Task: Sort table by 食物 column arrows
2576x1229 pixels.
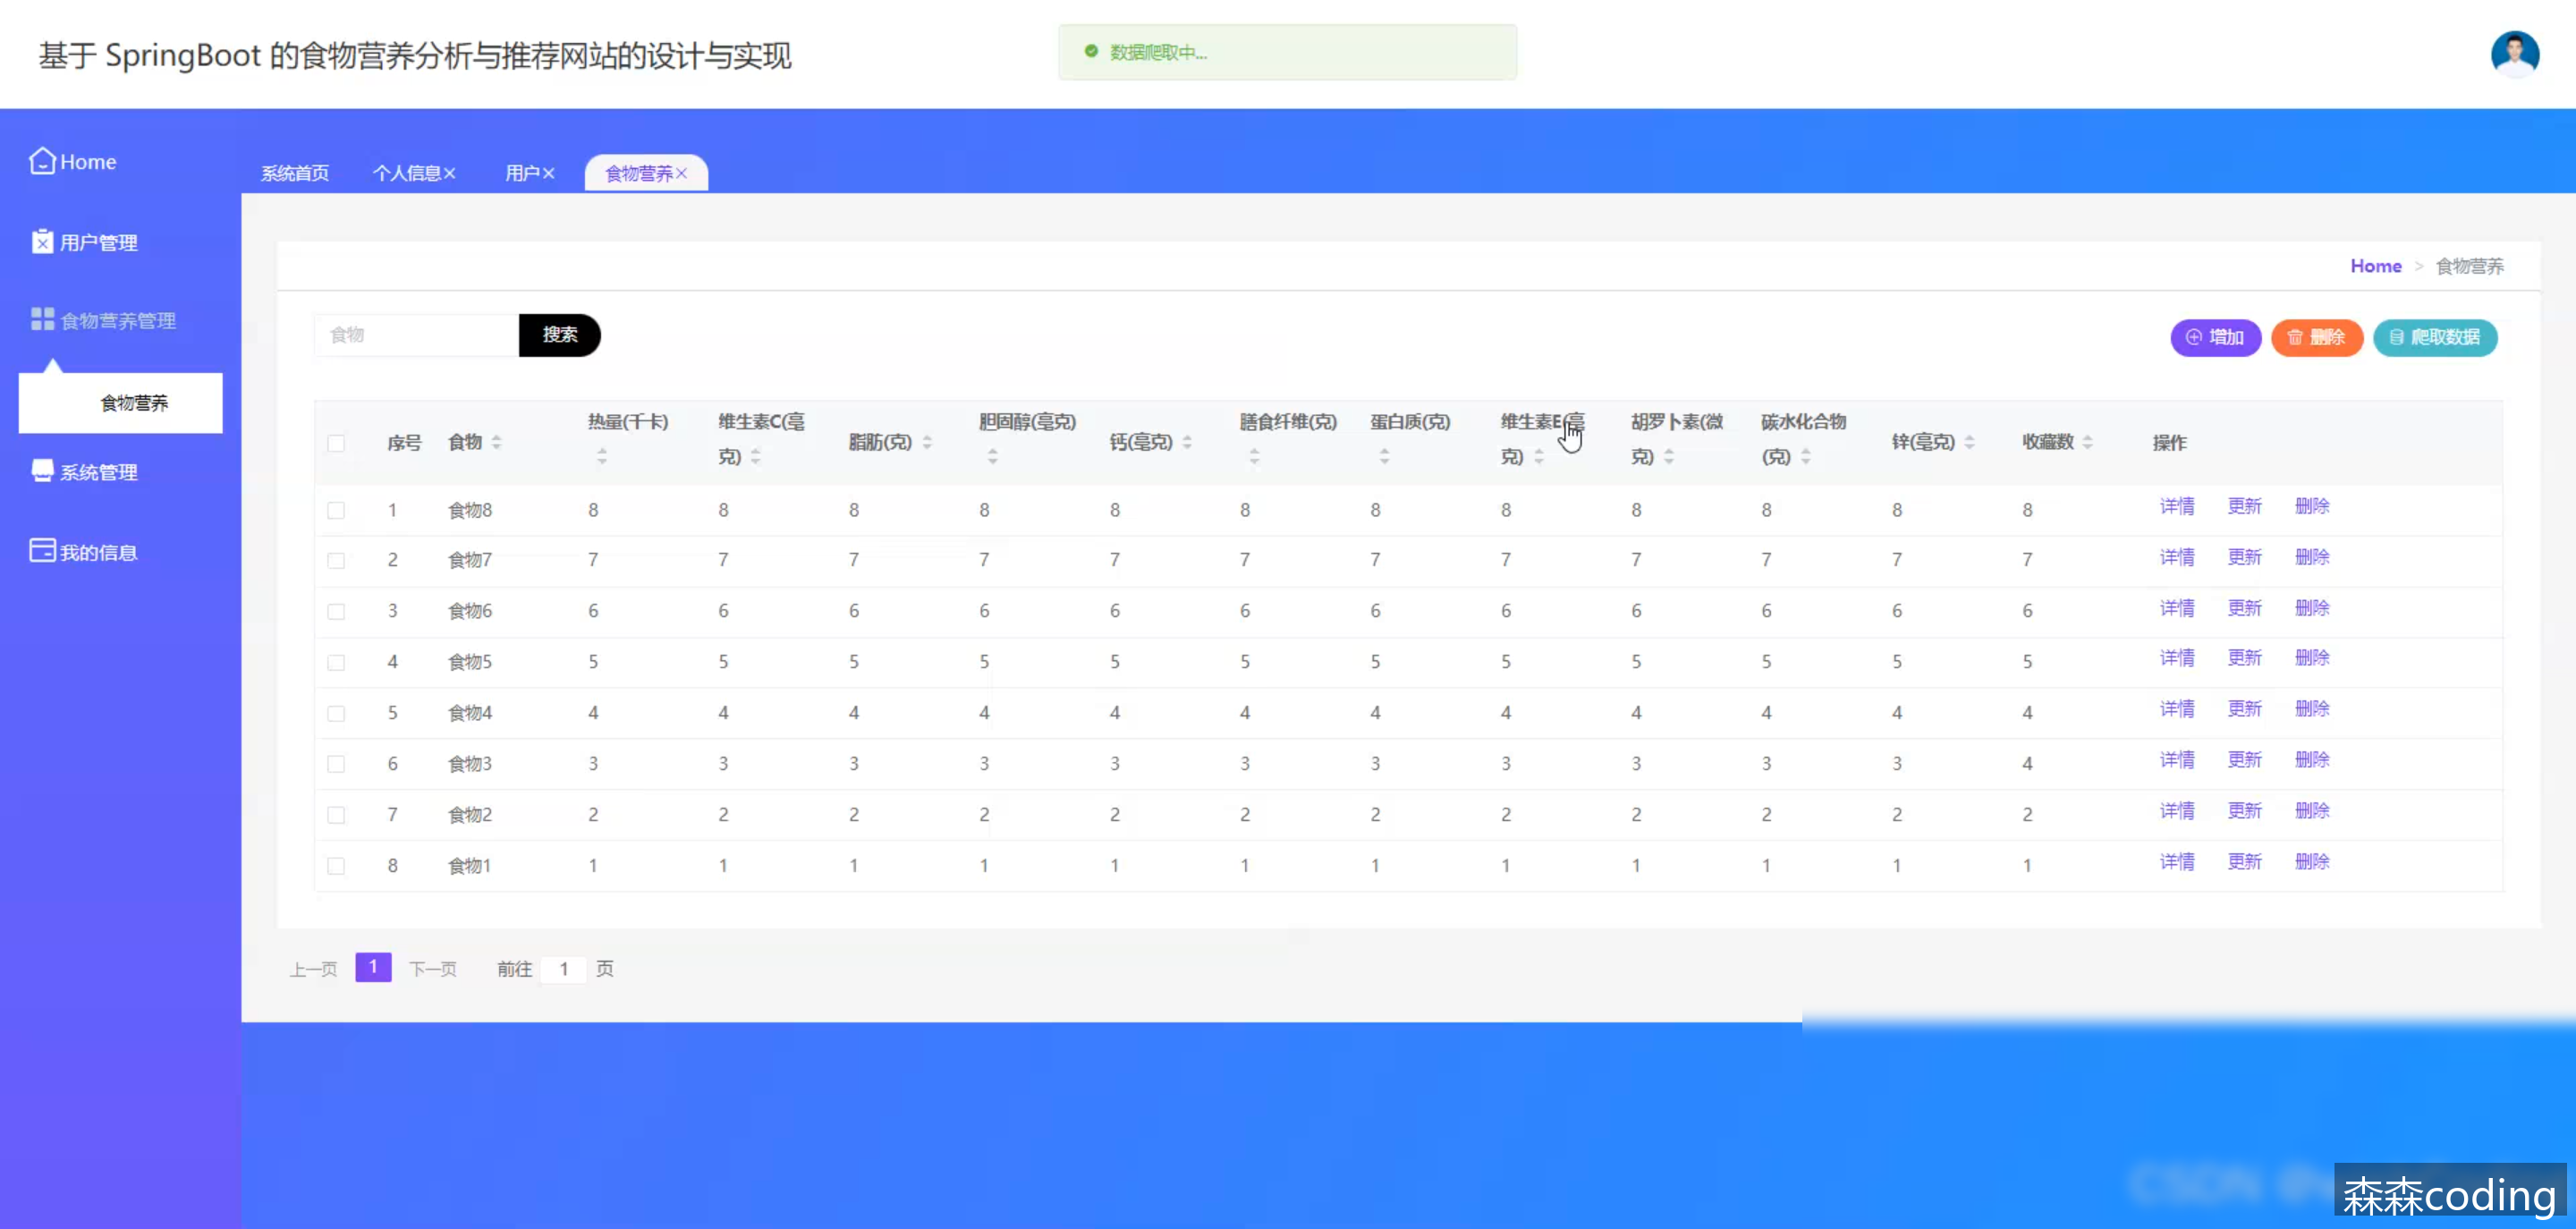Action: coord(497,442)
